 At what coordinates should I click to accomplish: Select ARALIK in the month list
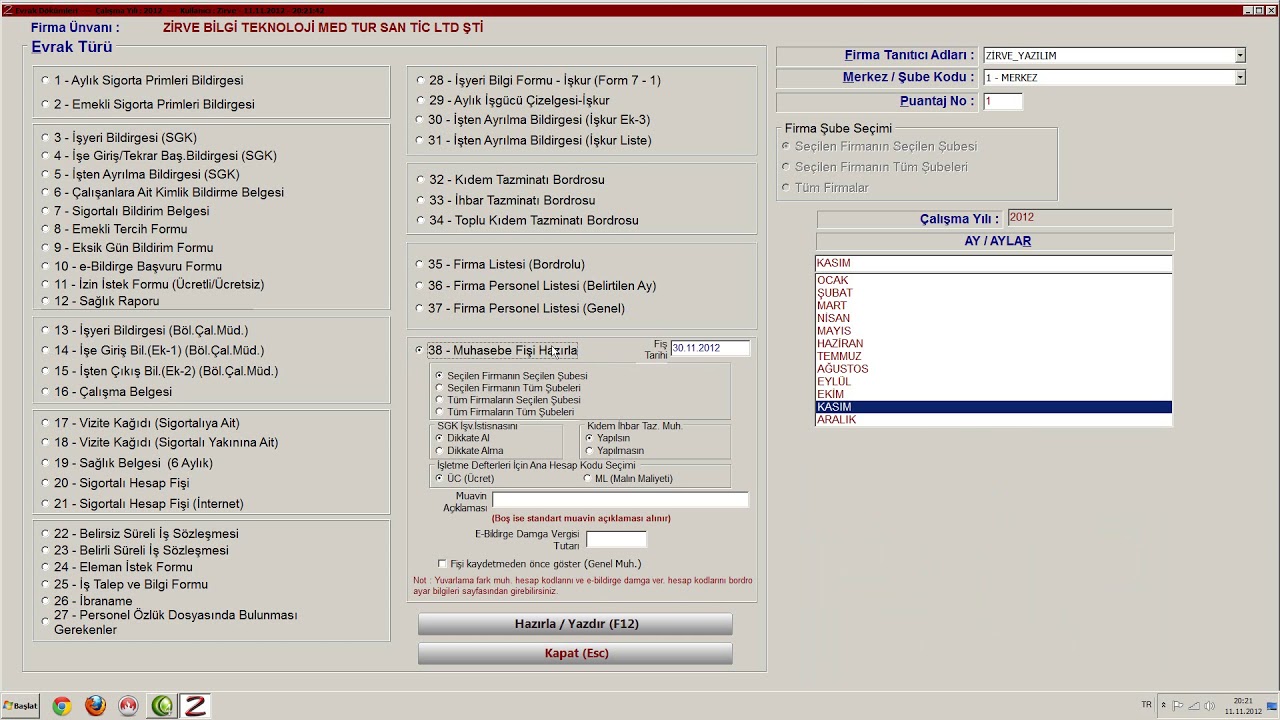(x=993, y=420)
